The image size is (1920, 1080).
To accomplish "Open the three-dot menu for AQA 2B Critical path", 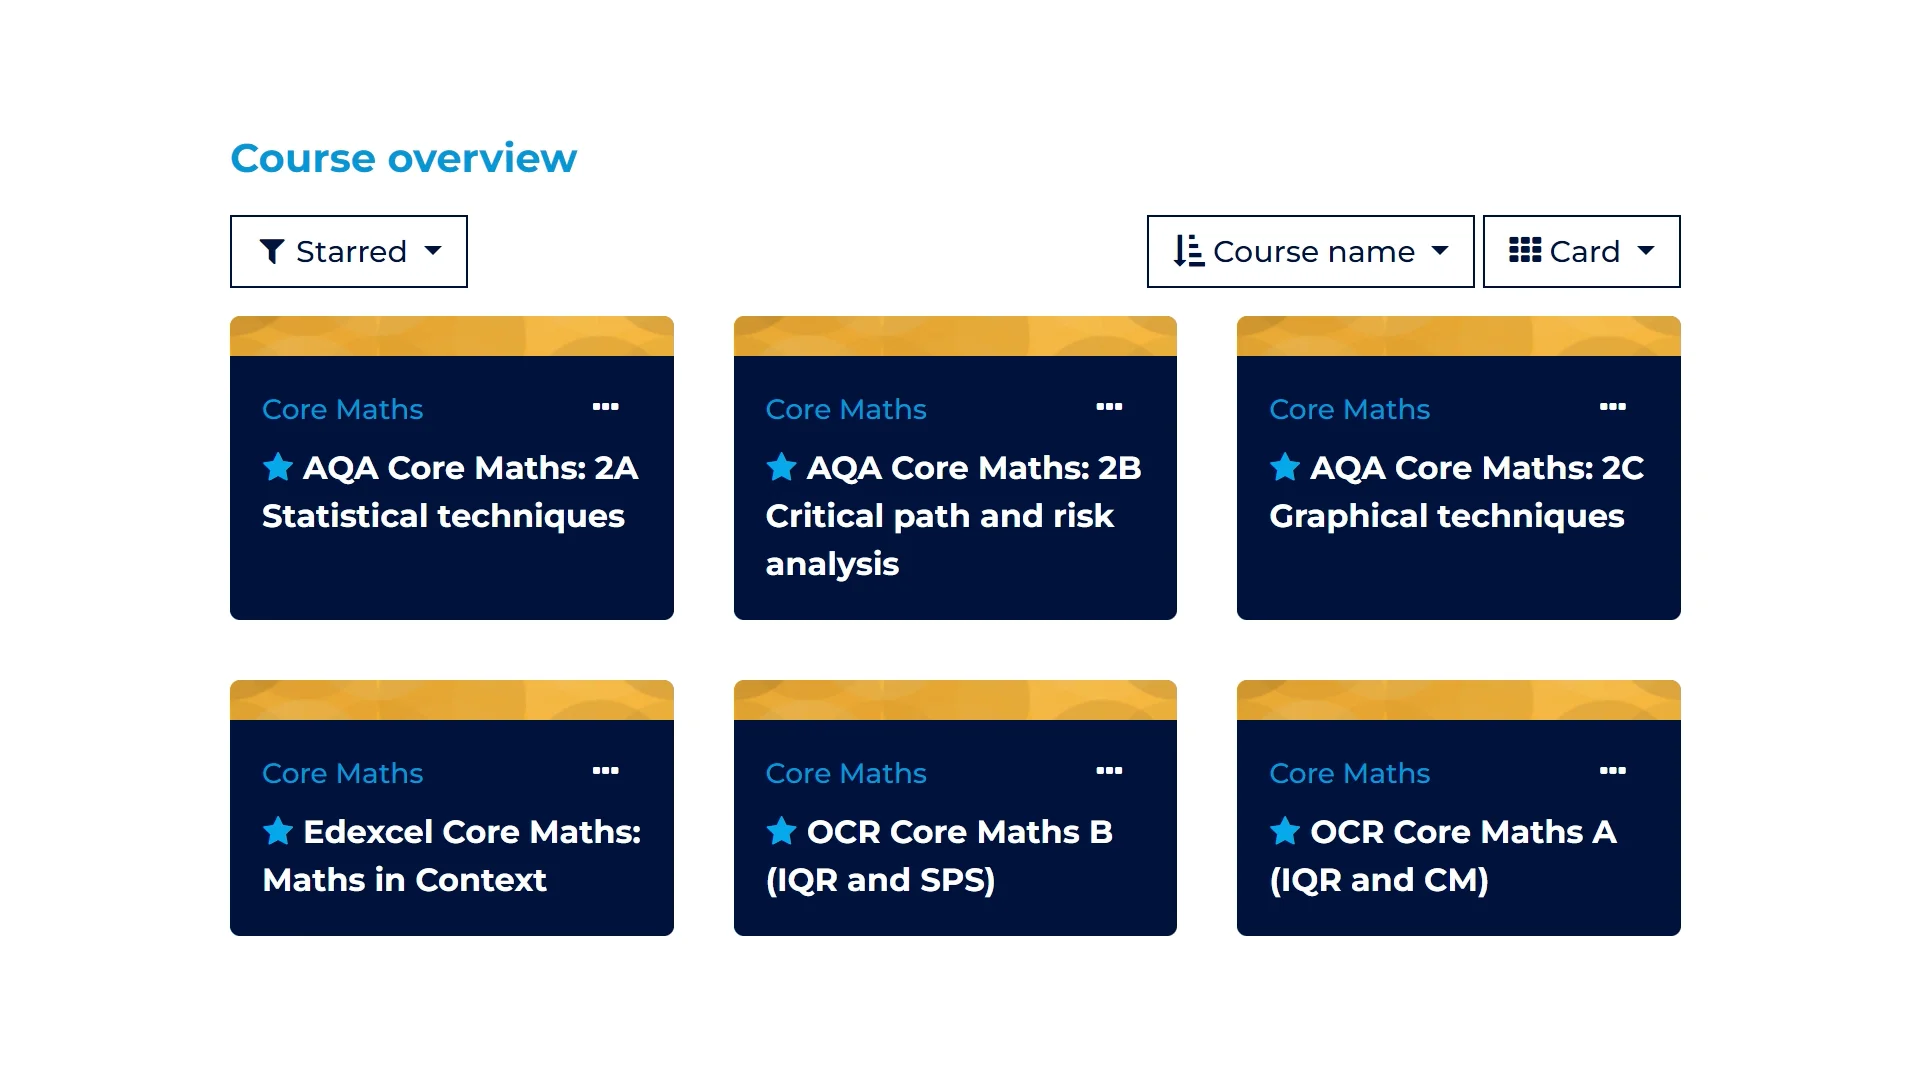I will 1109,407.
